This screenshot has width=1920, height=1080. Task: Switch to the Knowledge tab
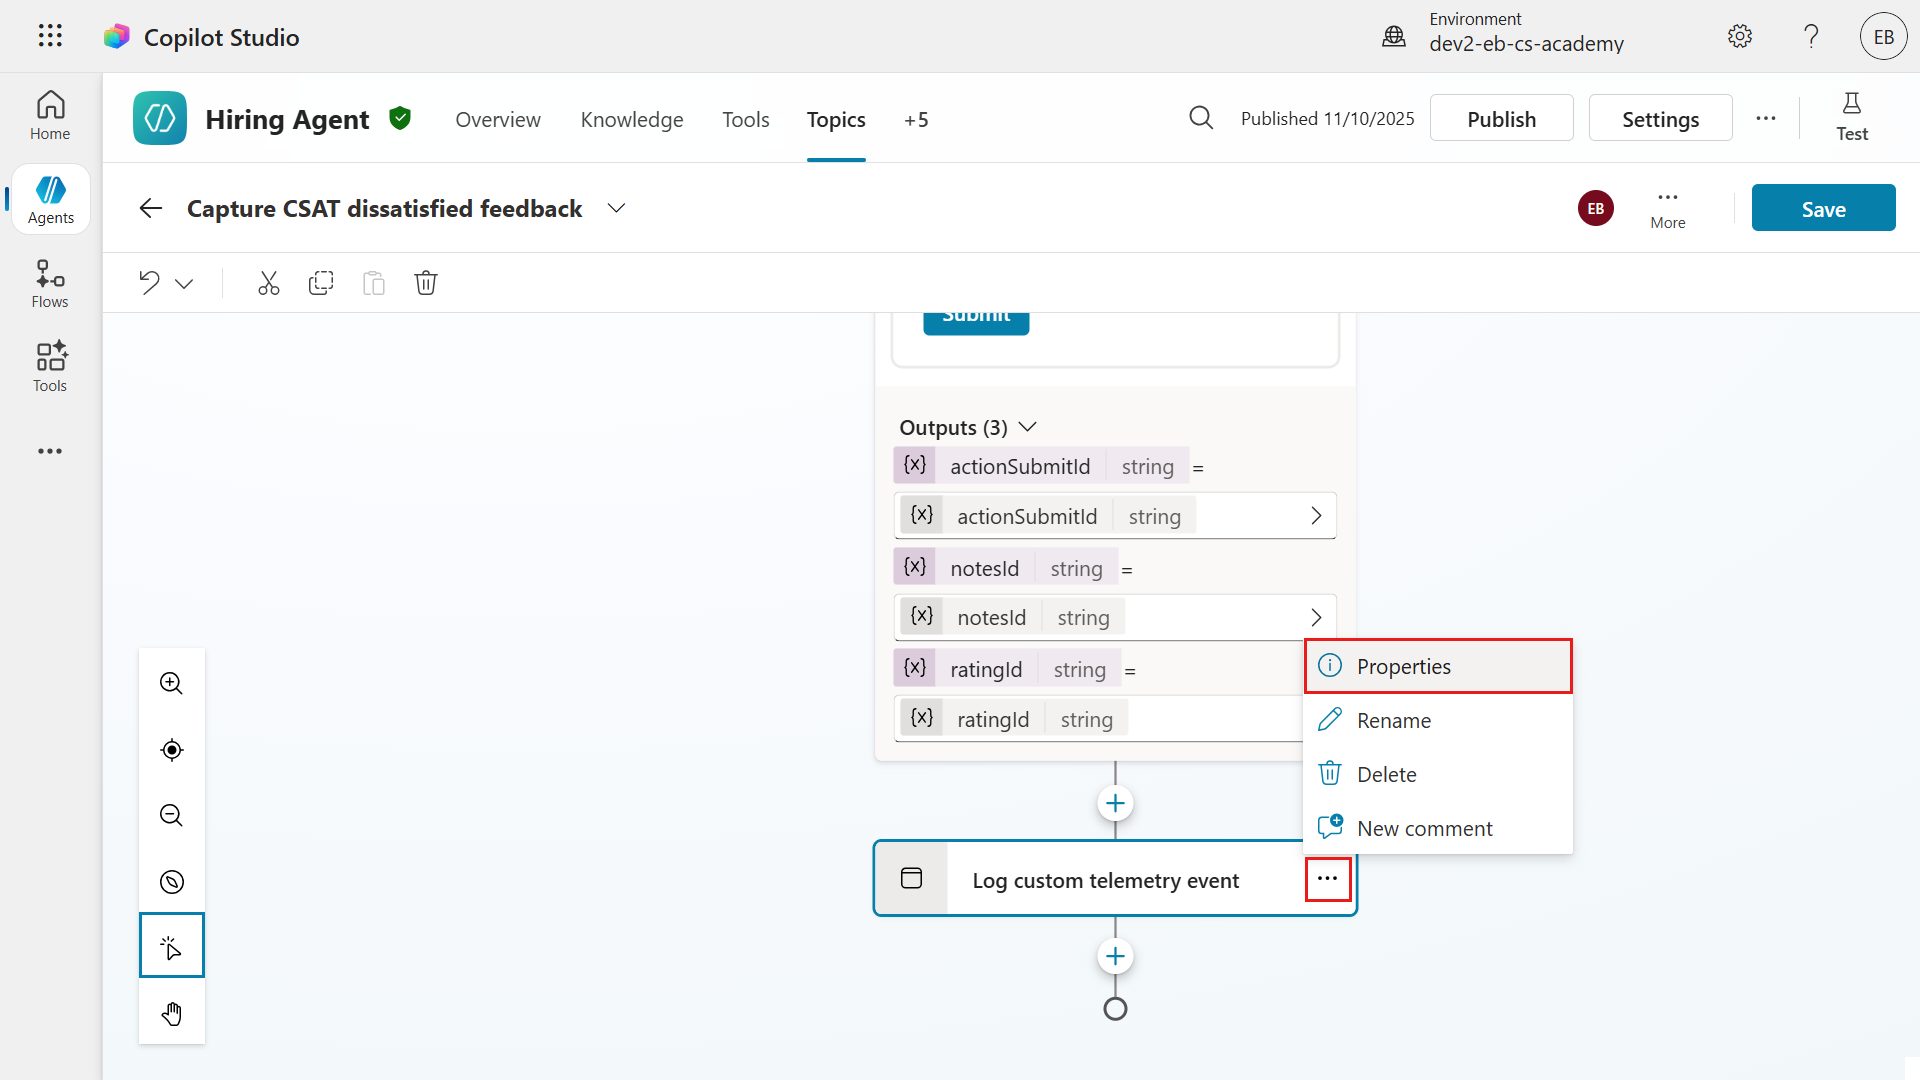tap(631, 120)
